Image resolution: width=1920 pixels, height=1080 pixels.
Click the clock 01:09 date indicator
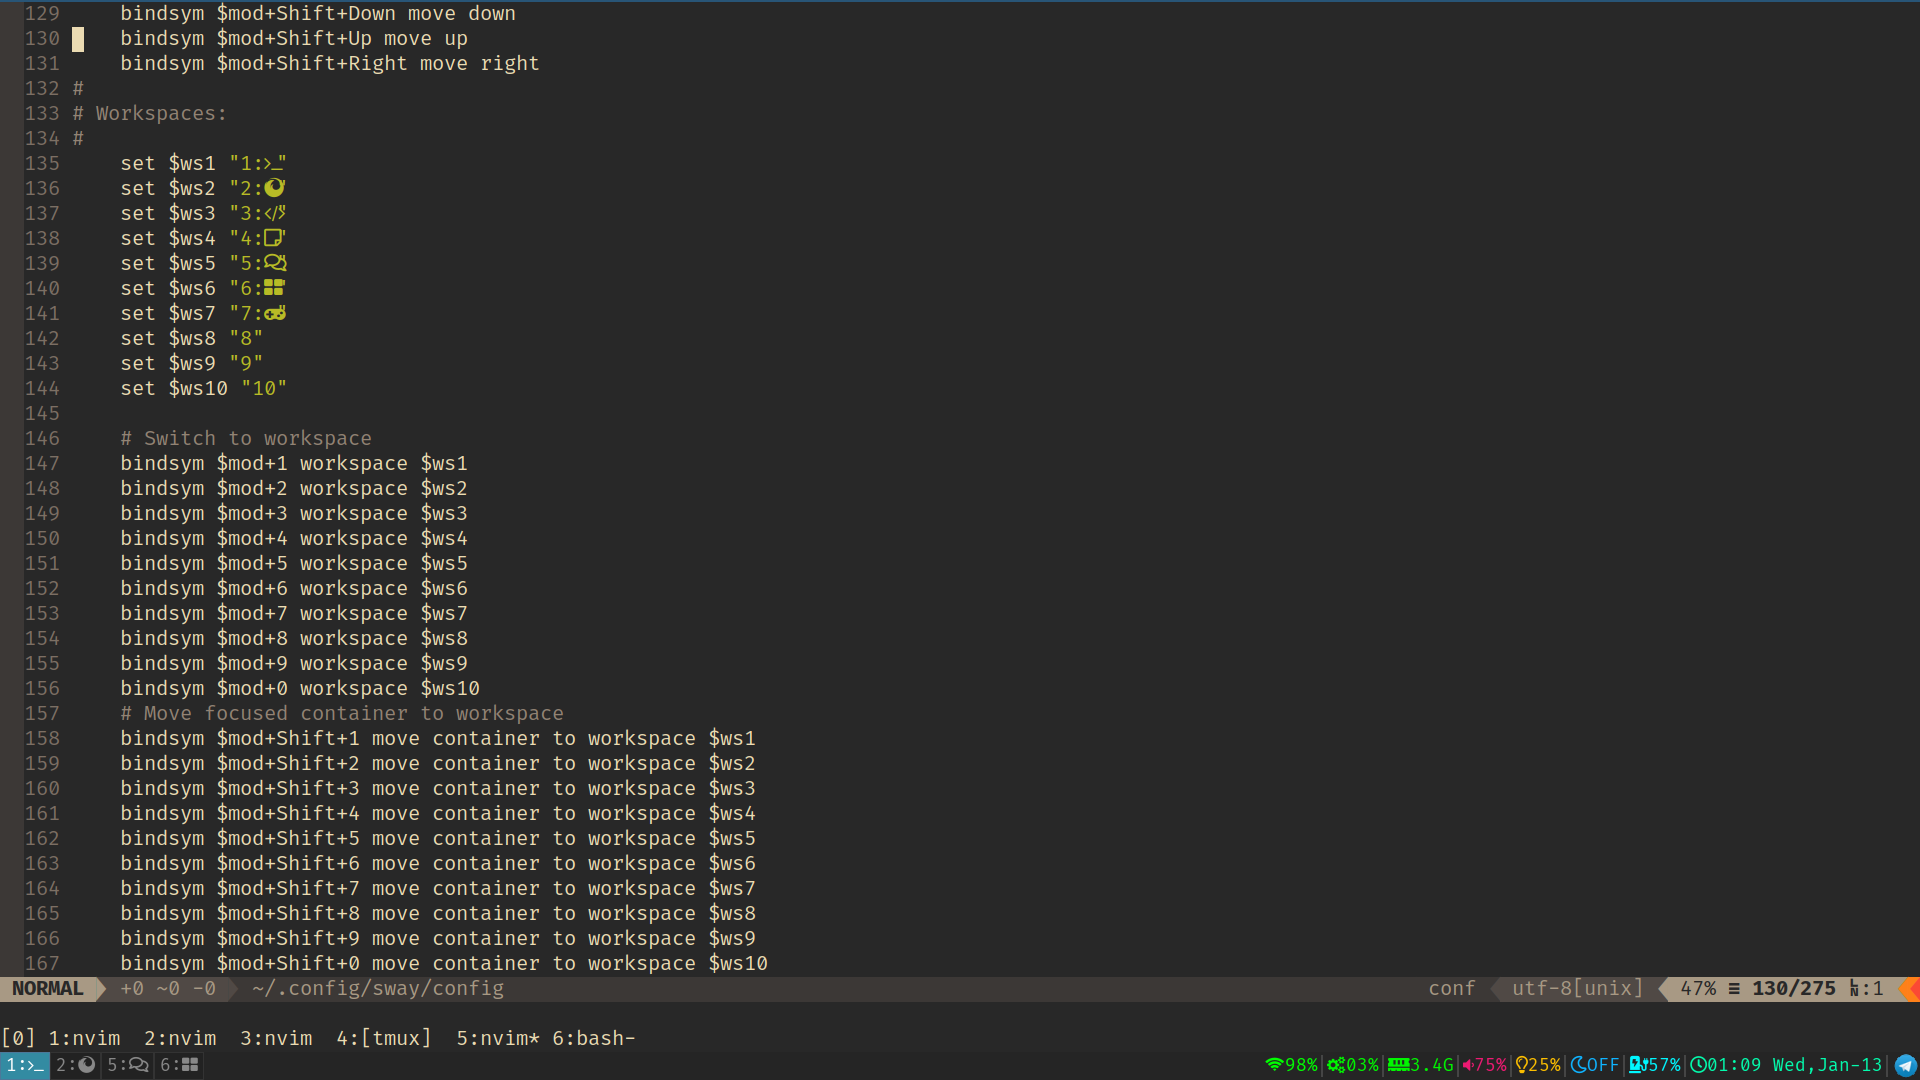point(1786,1065)
